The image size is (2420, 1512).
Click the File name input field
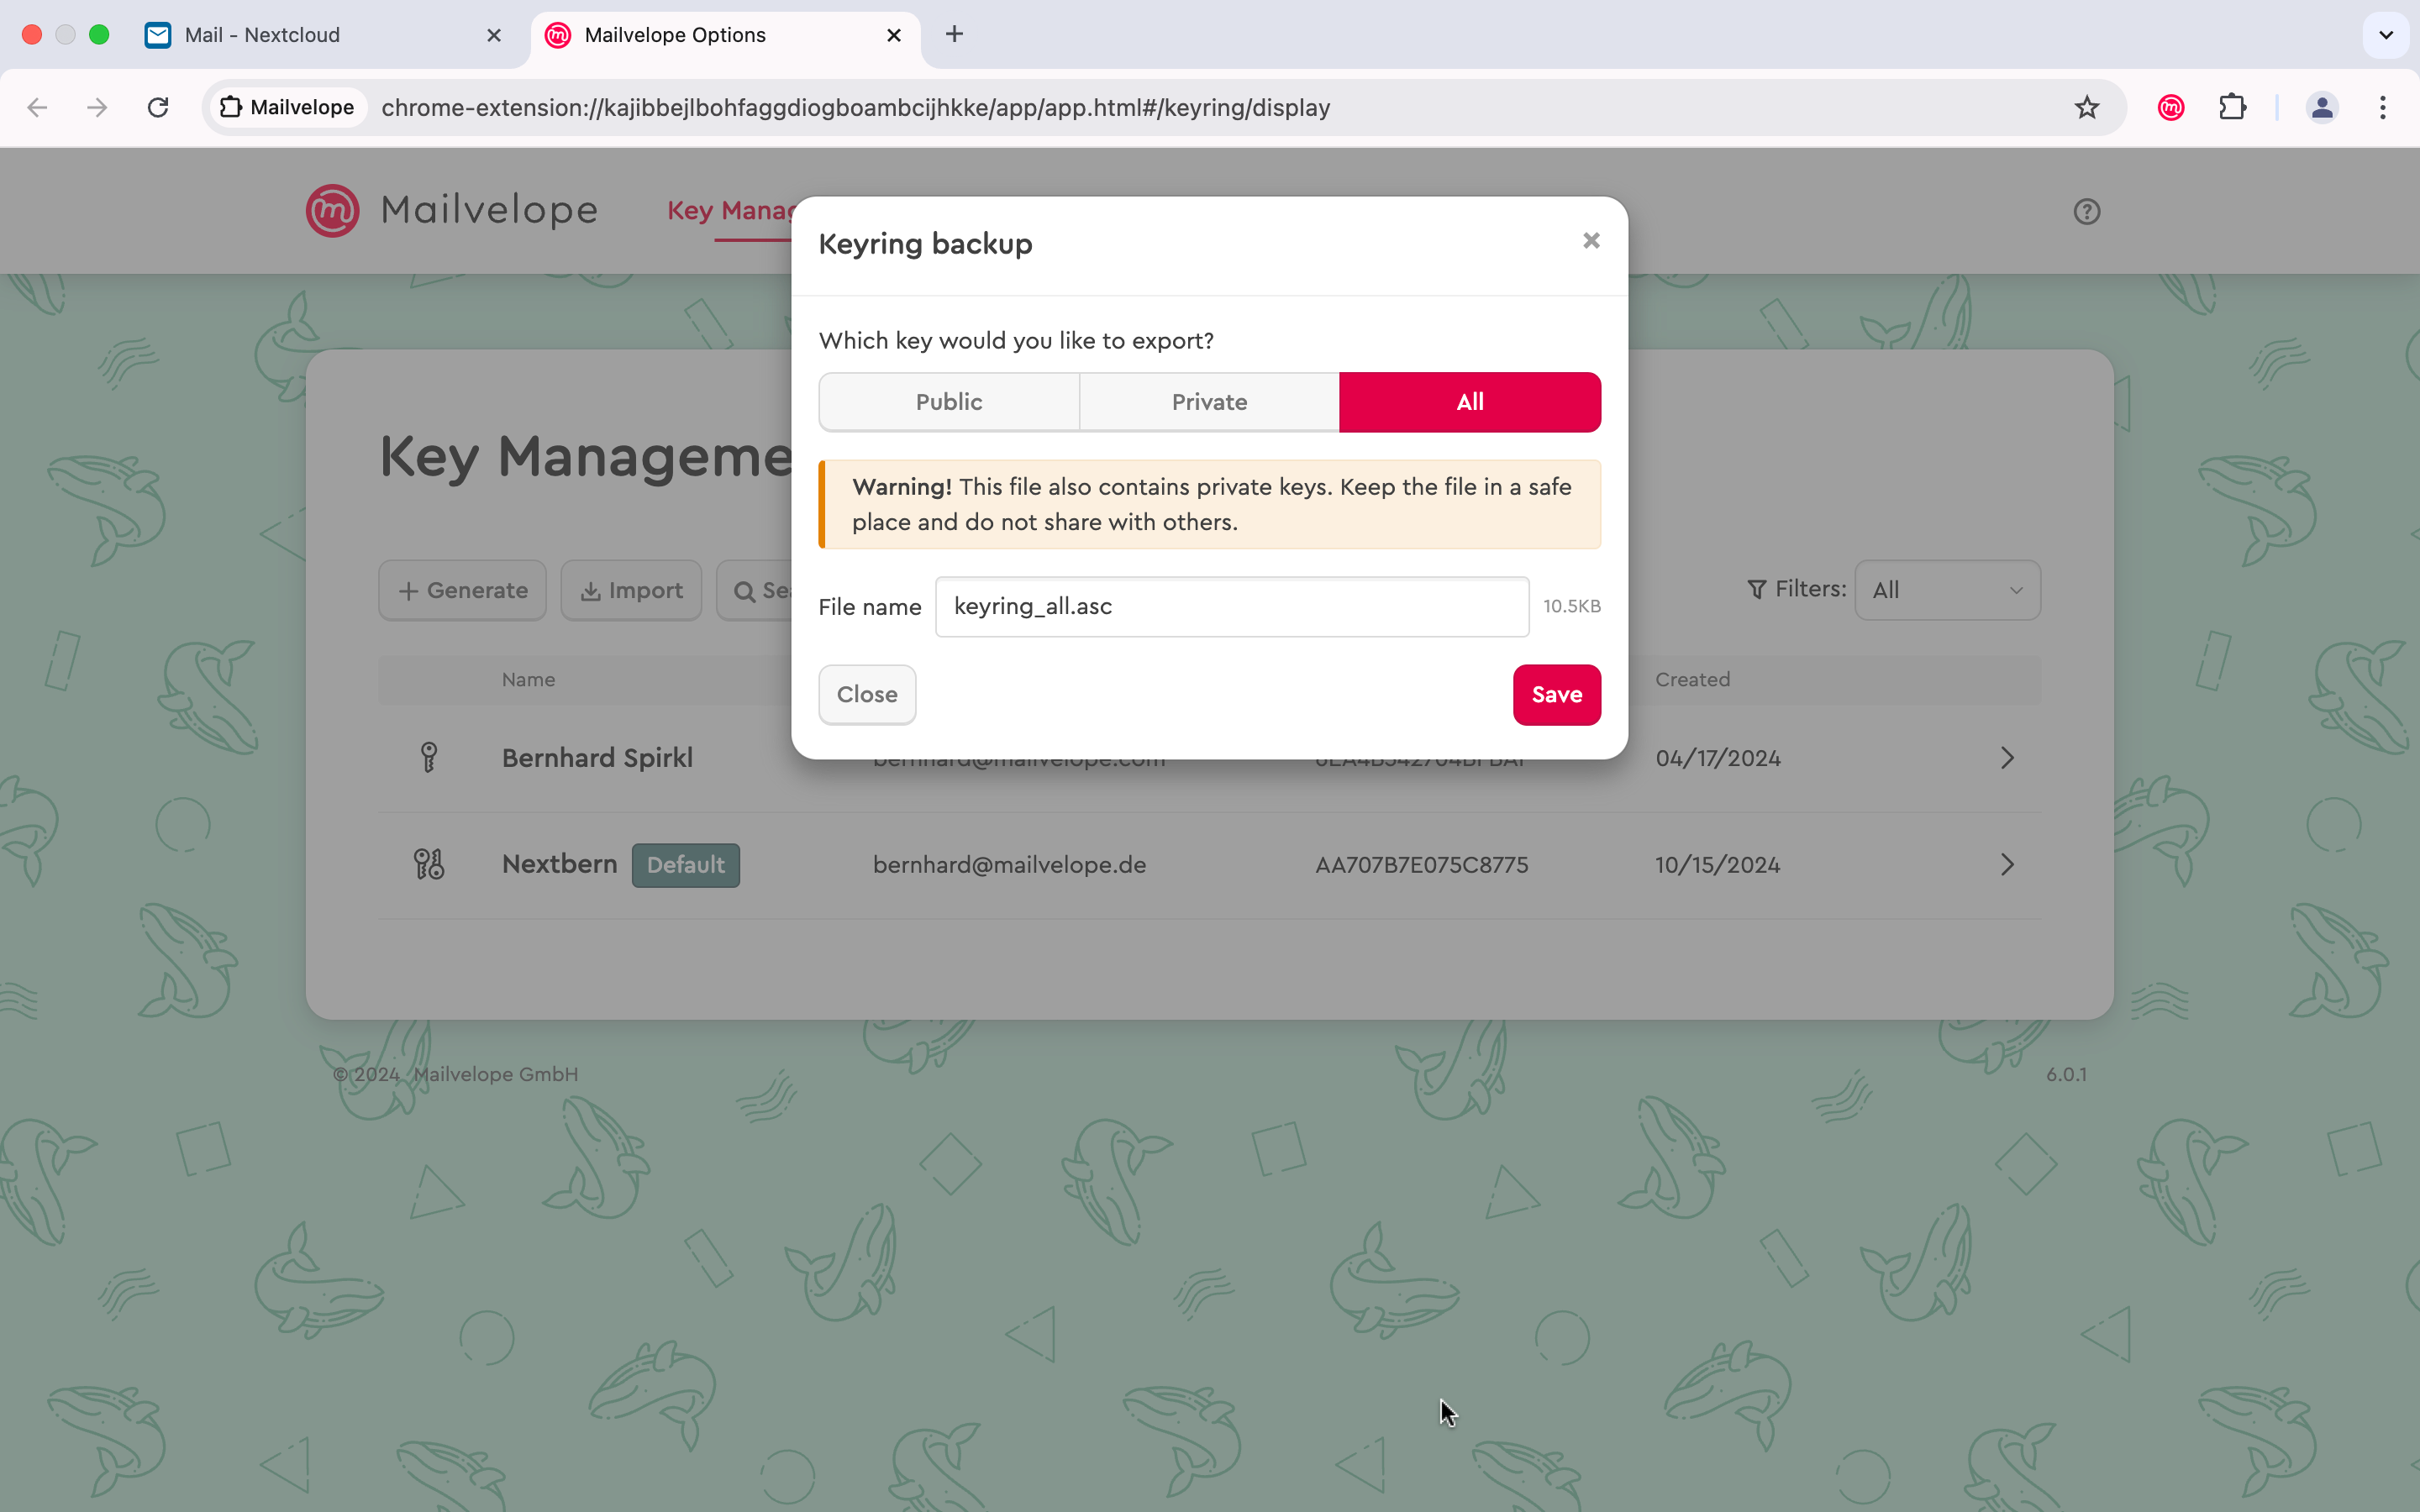1231,607
